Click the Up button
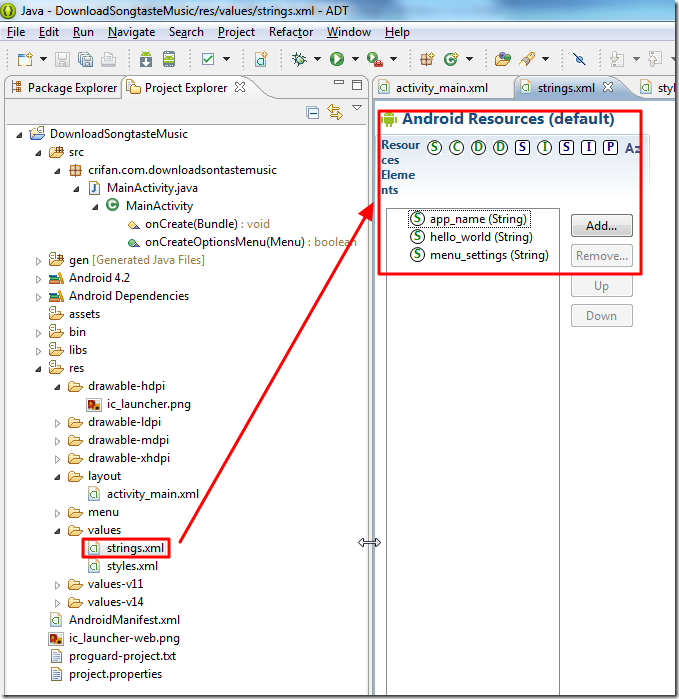The image size is (679, 699). coord(601,286)
